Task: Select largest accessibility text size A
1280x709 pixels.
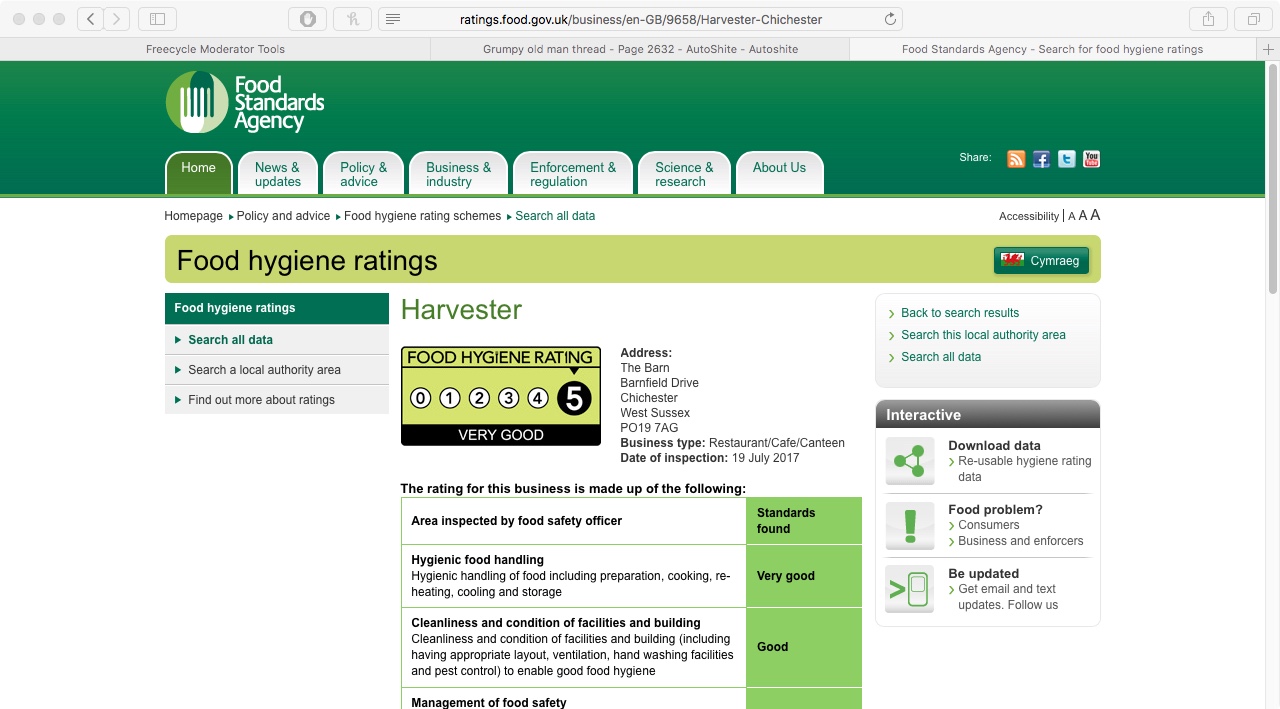Action: [1095, 215]
